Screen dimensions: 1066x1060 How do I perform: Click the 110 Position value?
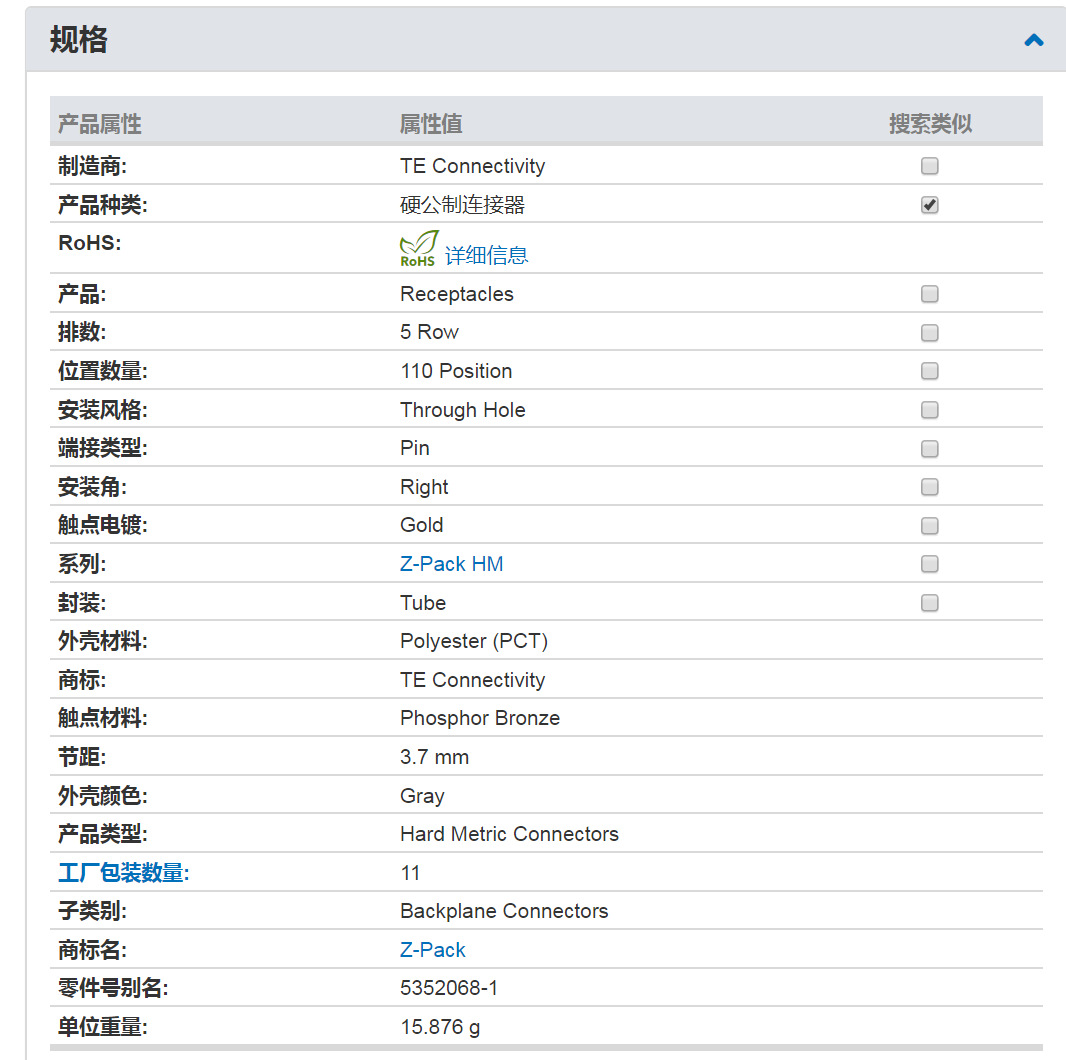pos(456,371)
